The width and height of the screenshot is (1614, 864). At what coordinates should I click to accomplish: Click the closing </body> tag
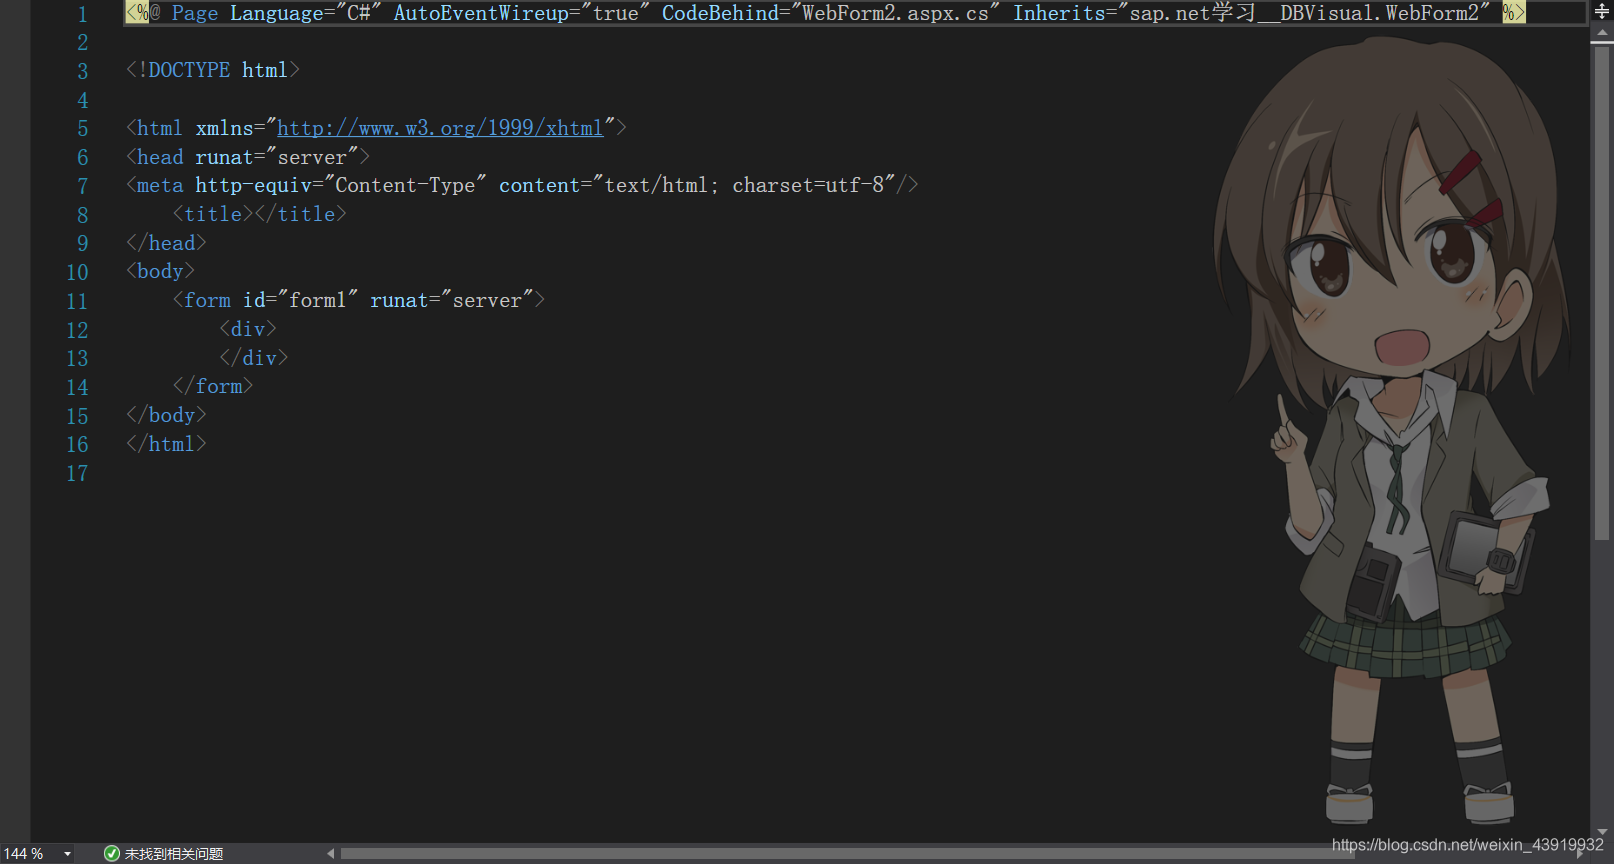[166, 415]
